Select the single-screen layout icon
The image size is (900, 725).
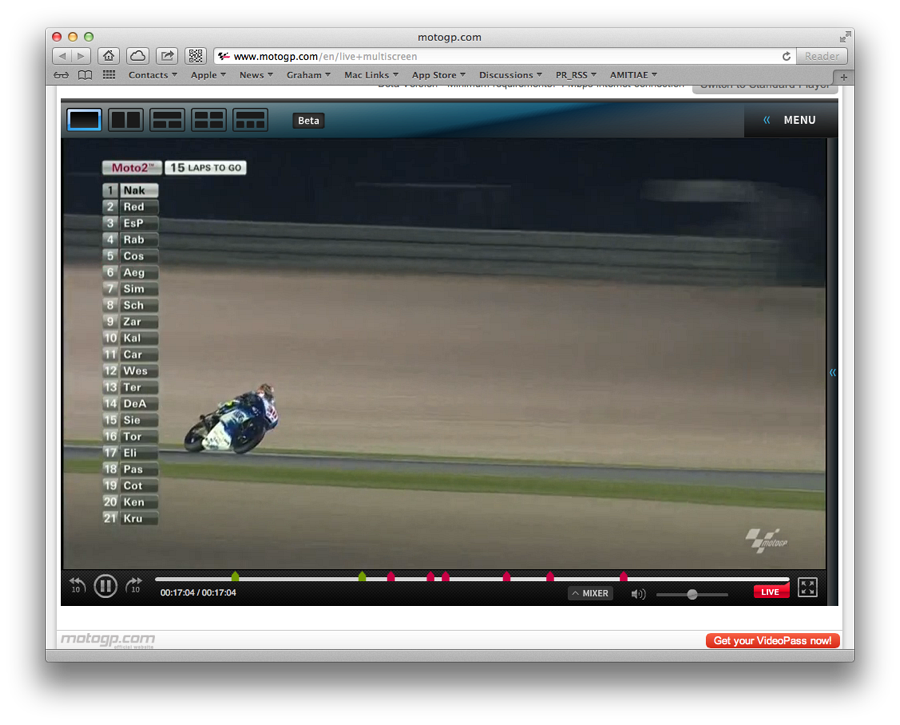point(84,120)
